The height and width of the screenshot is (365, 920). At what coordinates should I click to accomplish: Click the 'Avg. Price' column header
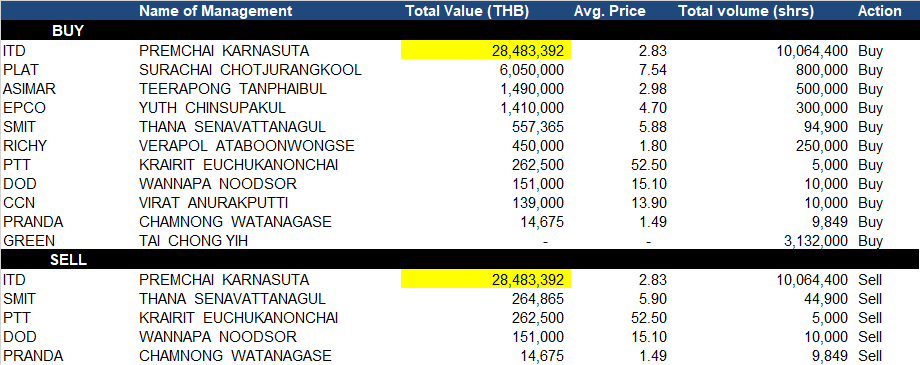click(610, 11)
